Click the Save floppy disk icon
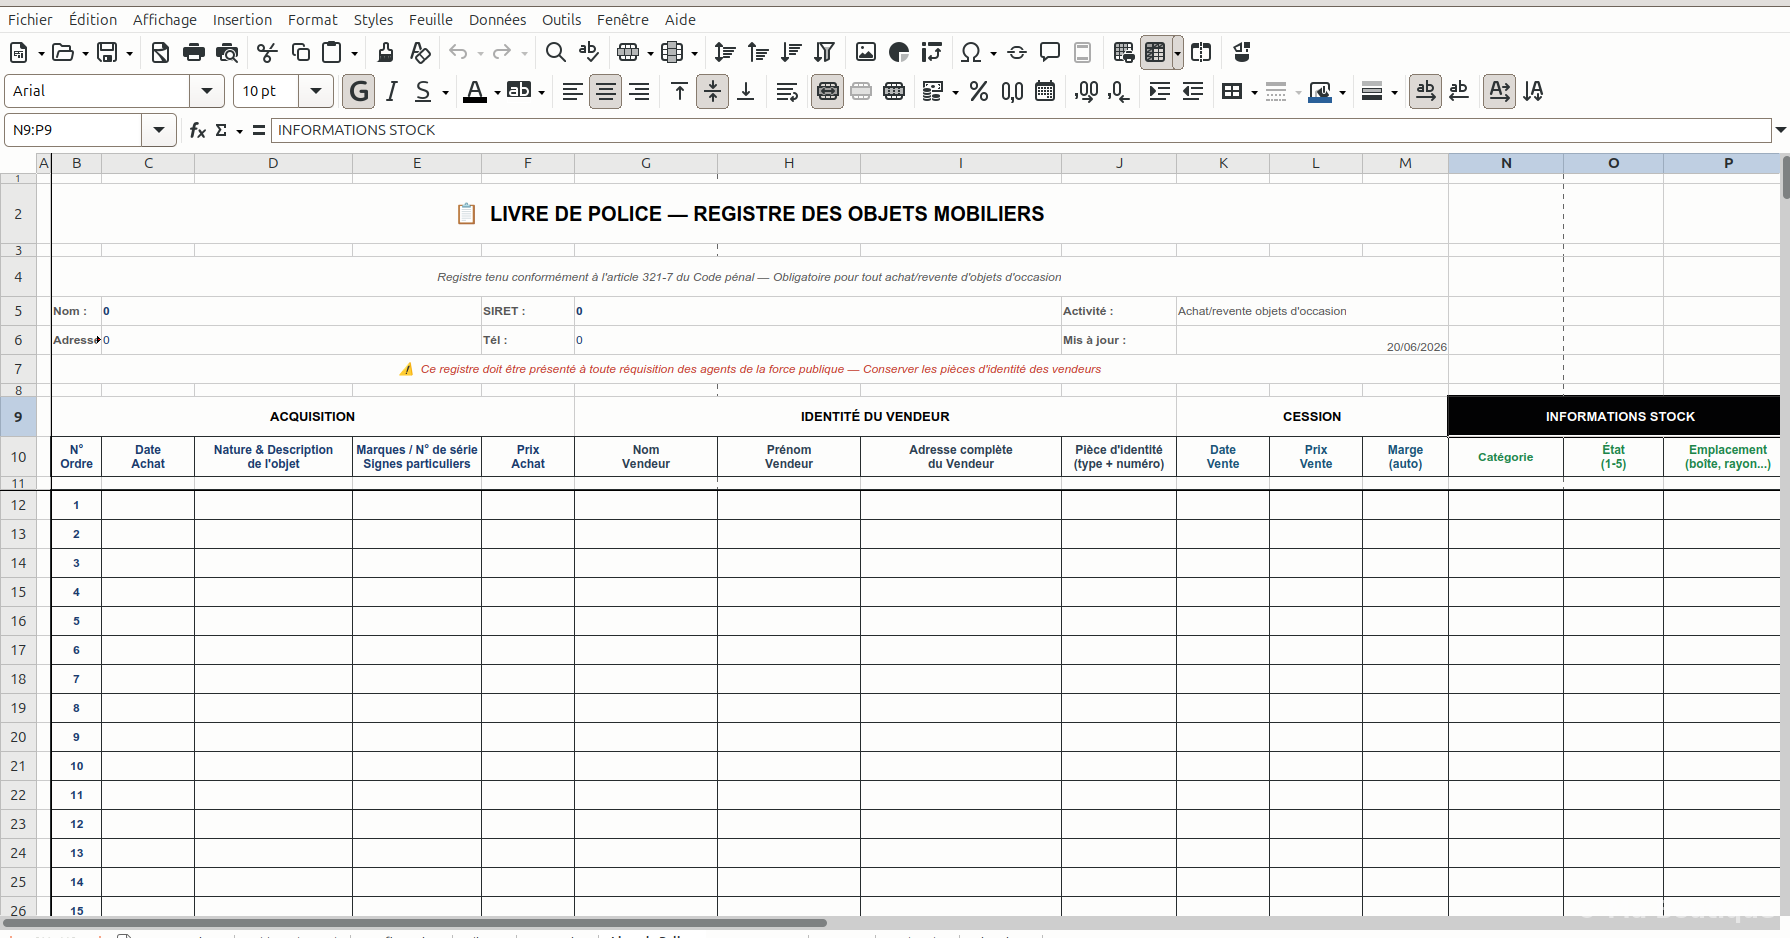 pyautogui.click(x=107, y=52)
